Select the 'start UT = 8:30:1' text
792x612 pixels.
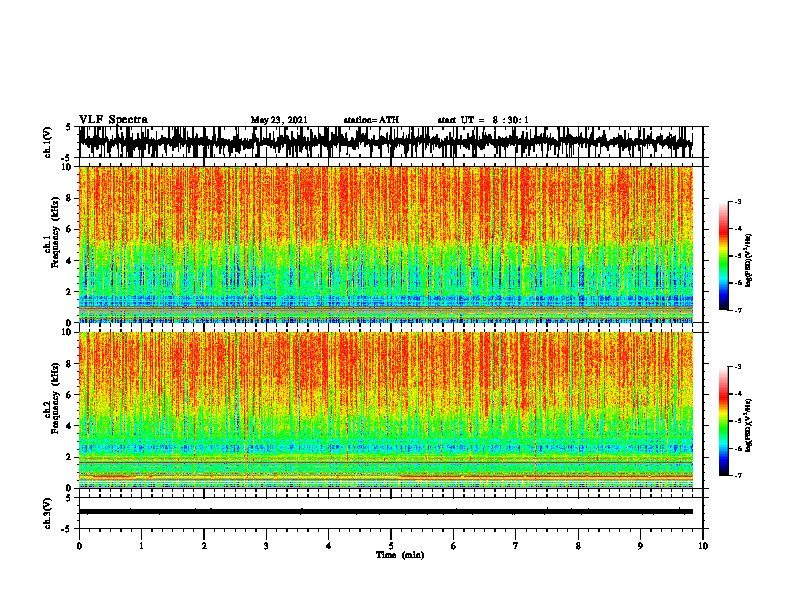point(483,120)
